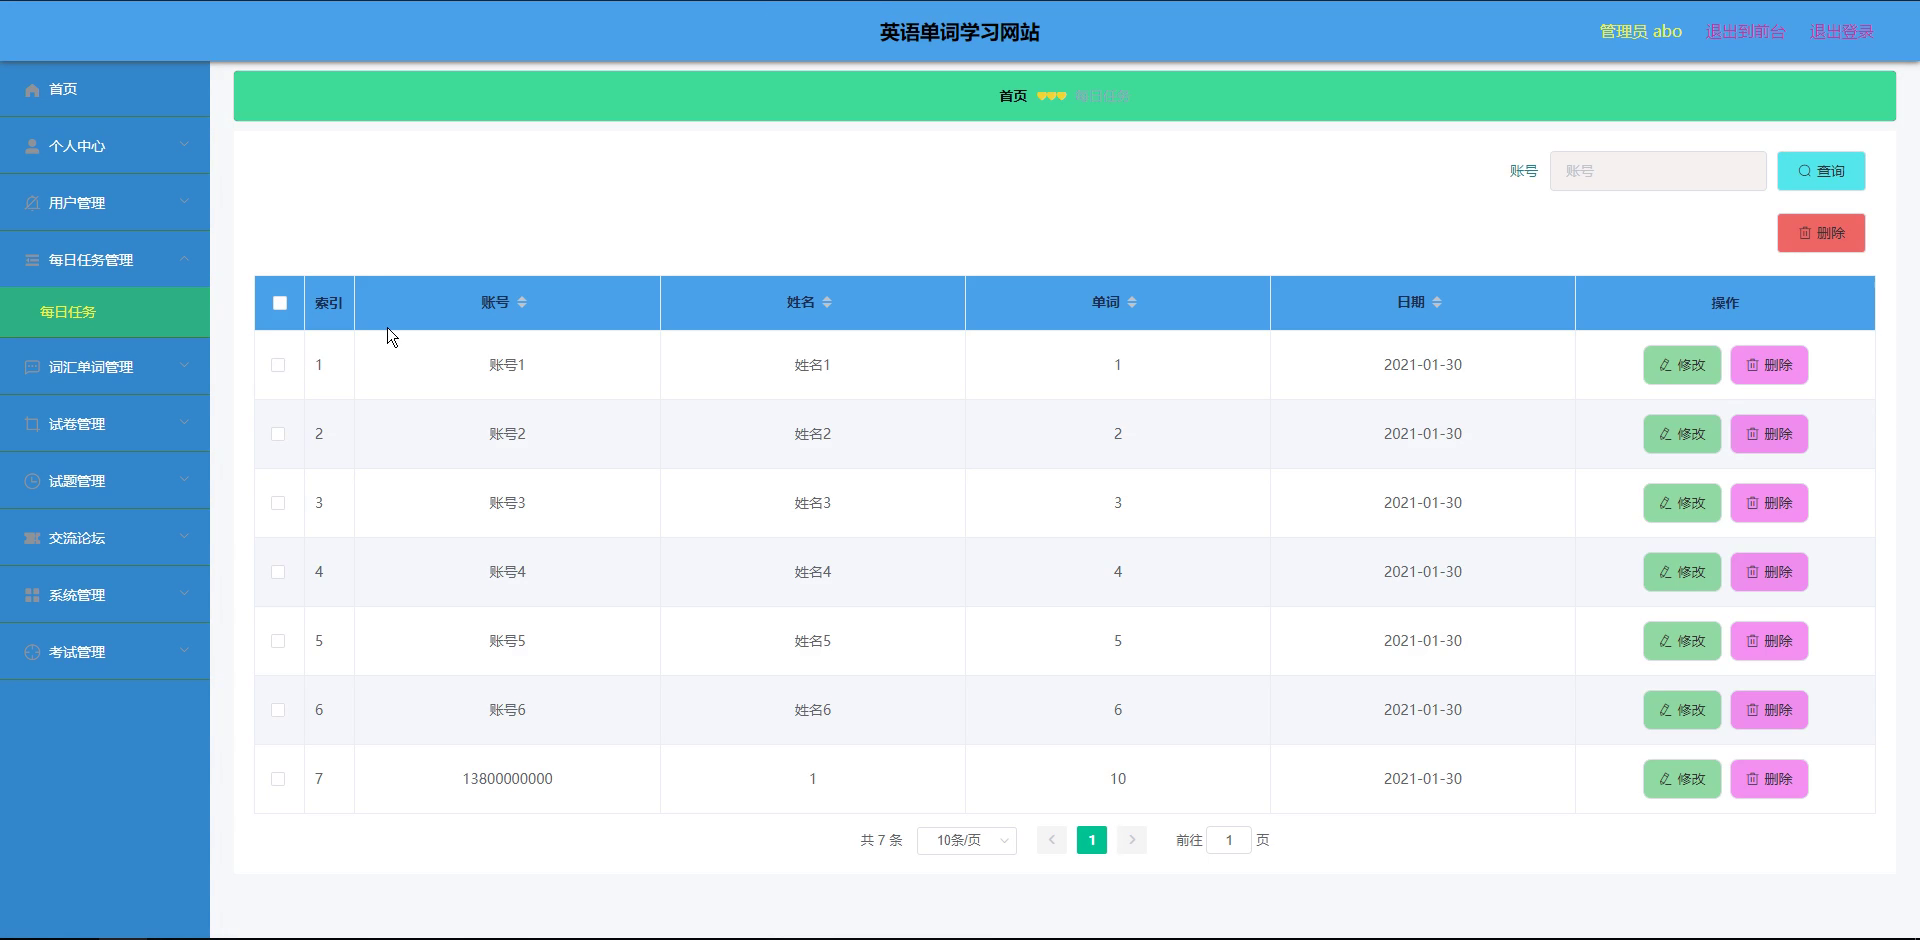
Task: Click the 姓名5 cell
Action: click(812, 641)
